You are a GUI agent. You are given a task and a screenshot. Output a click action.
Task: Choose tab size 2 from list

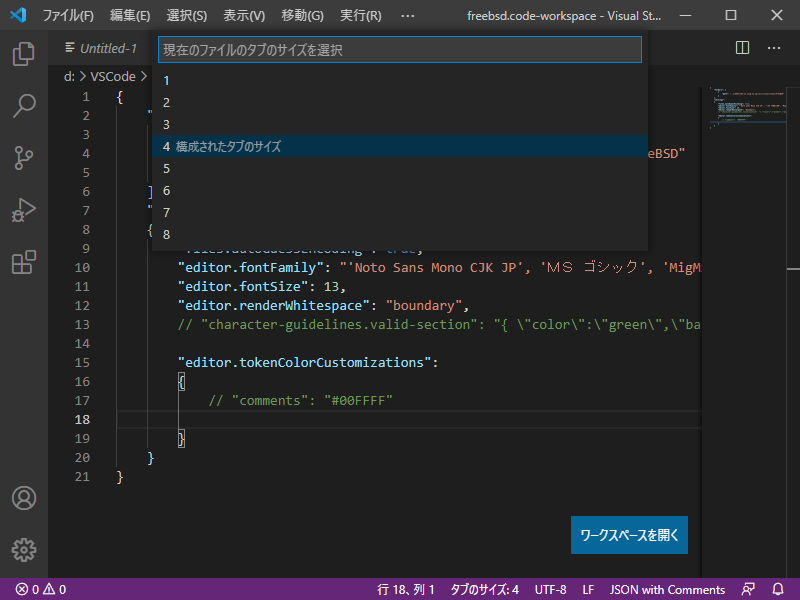click(400, 102)
